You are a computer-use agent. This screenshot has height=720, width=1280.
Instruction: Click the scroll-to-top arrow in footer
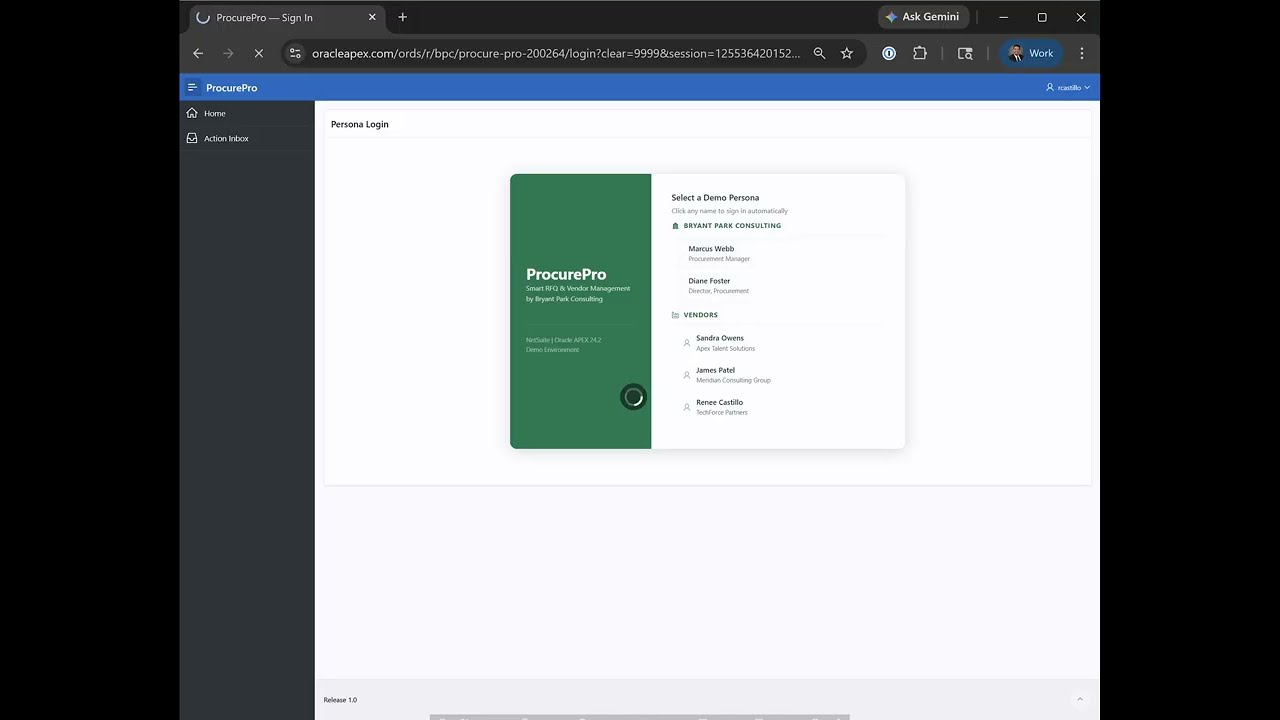pyautogui.click(x=1079, y=700)
